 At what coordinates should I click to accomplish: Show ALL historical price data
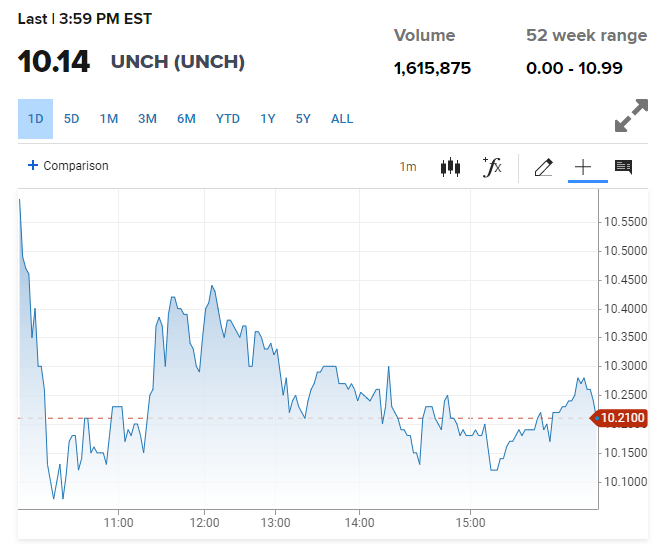point(342,119)
